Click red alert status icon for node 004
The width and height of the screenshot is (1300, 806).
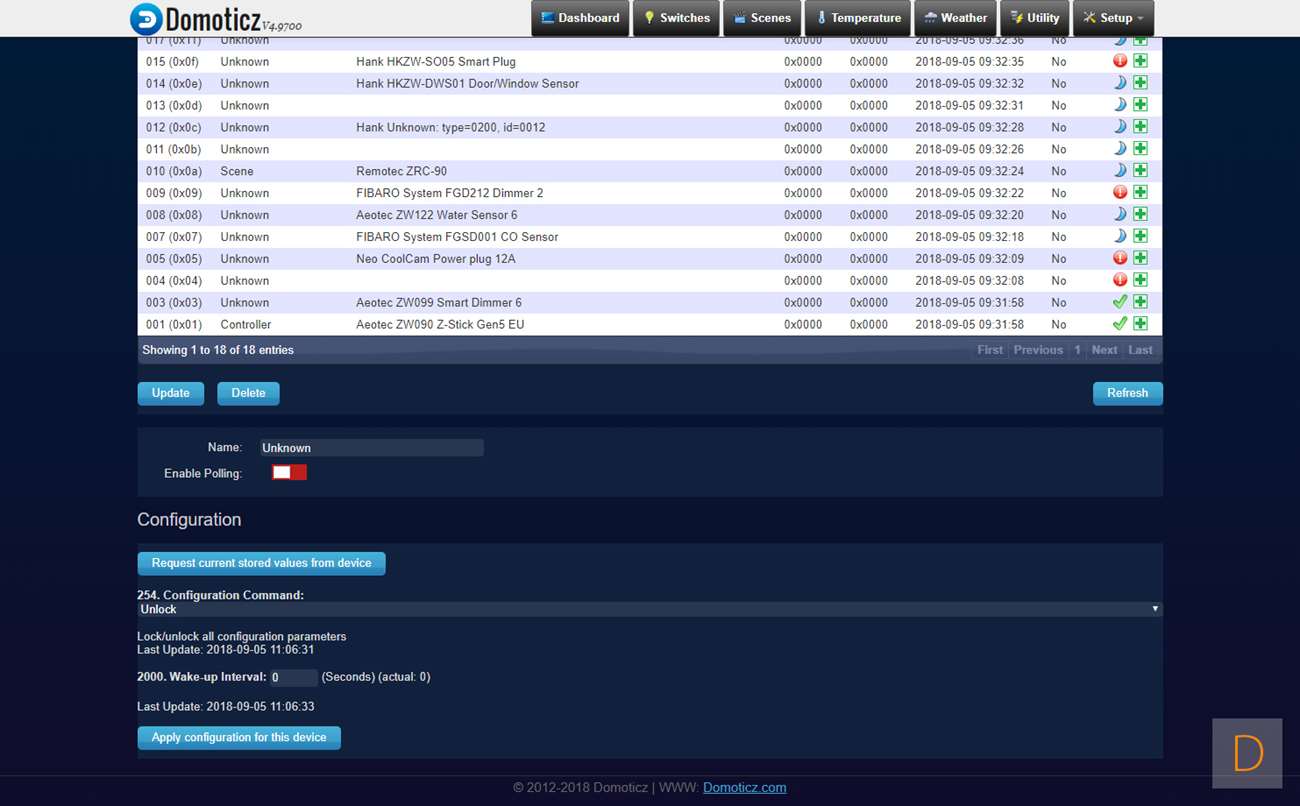(1120, 280)
